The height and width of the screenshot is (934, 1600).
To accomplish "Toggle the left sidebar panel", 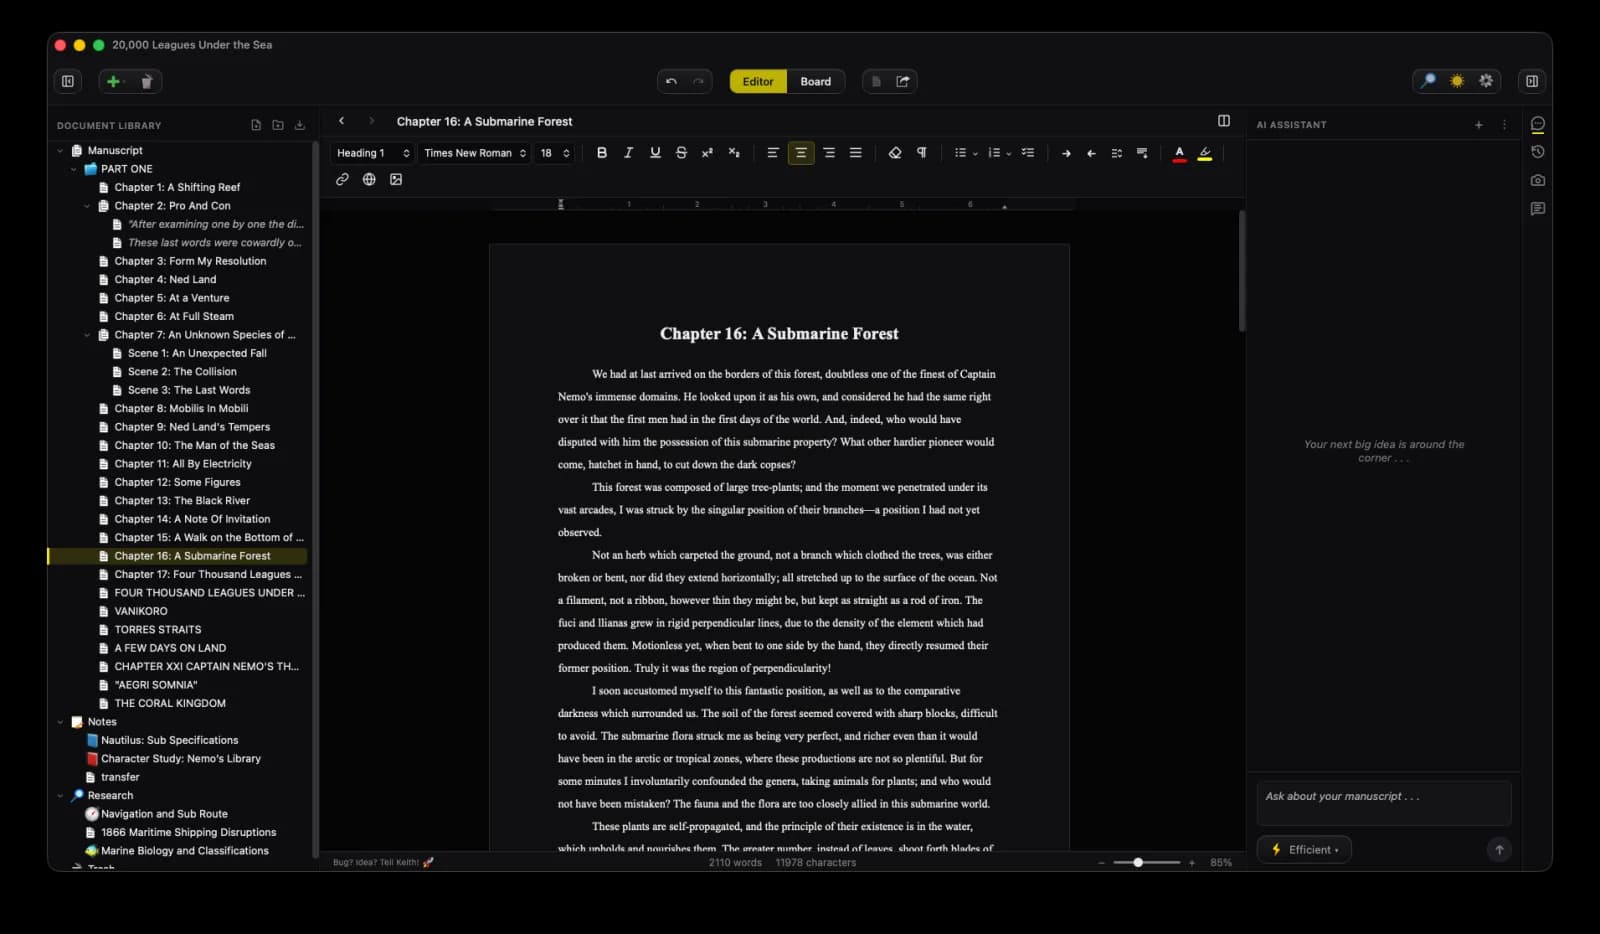I will [68, 81].
